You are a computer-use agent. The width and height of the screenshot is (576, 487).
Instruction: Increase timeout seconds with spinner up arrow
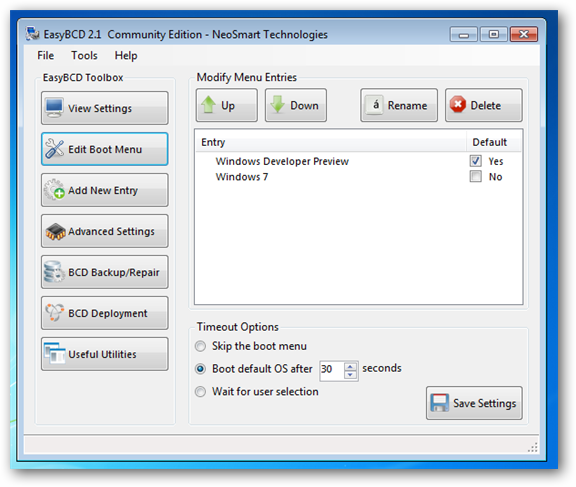click(x=350, y=367)
